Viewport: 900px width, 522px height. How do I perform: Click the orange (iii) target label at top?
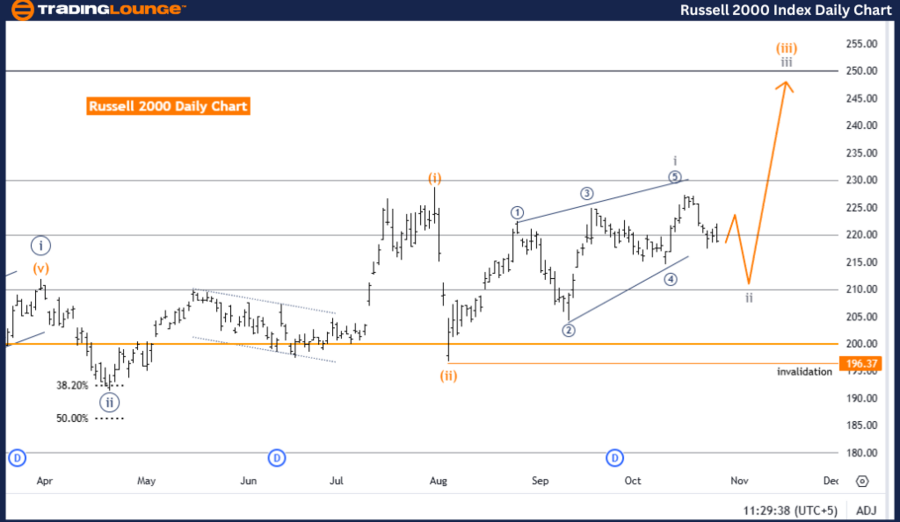point(786,48)
